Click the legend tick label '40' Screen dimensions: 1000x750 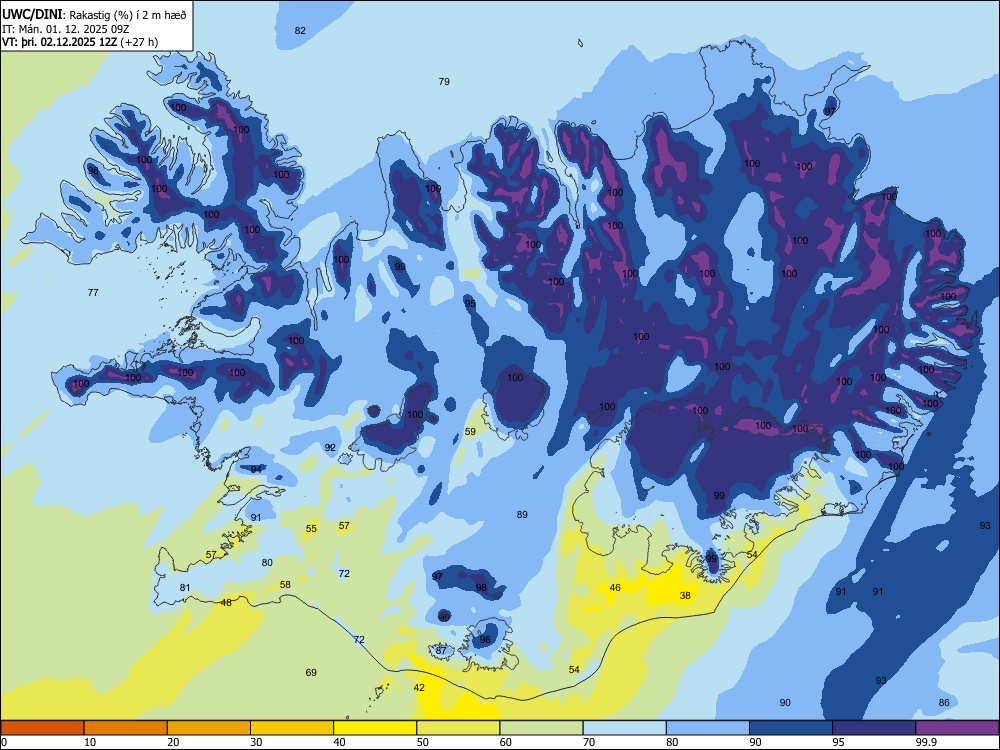339,742
